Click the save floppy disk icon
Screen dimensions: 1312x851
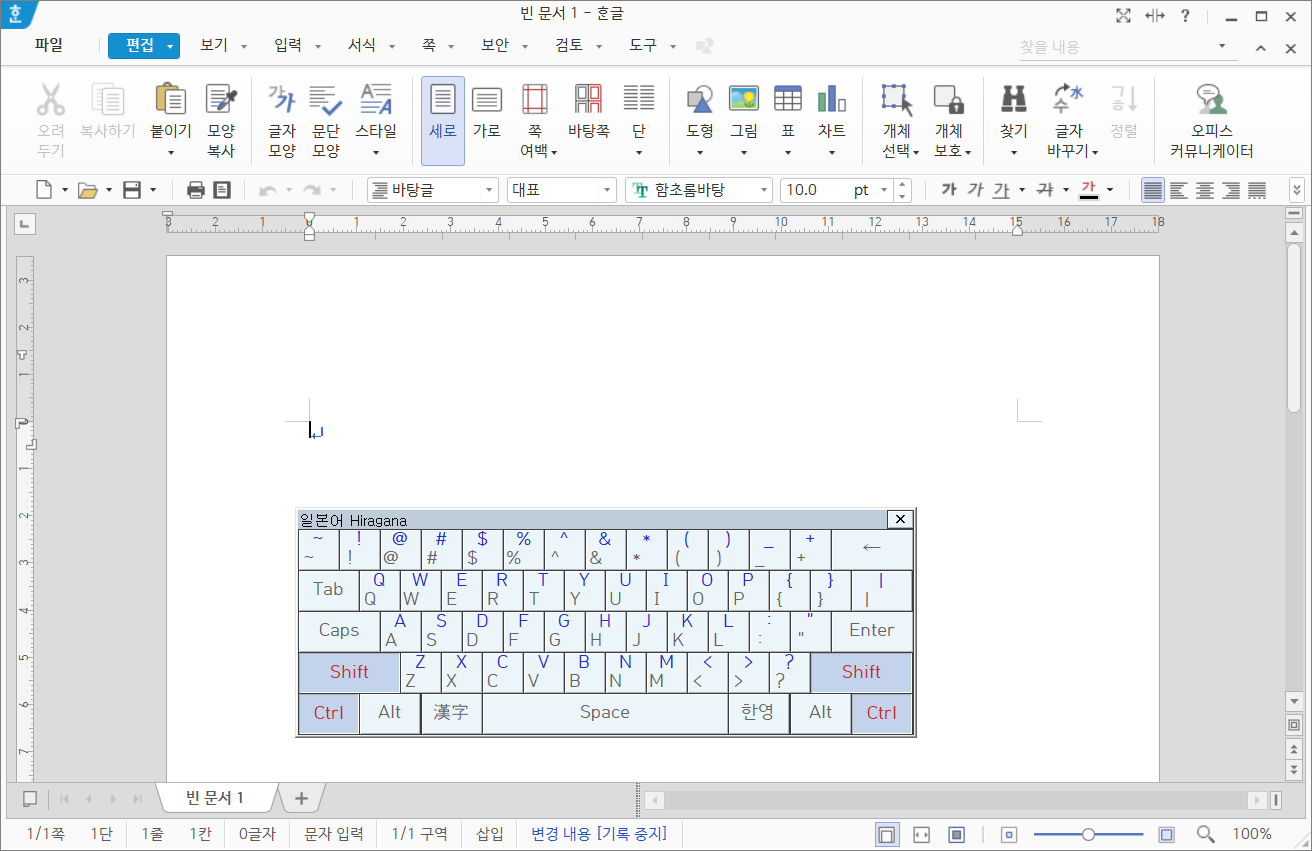coord(132,190)
